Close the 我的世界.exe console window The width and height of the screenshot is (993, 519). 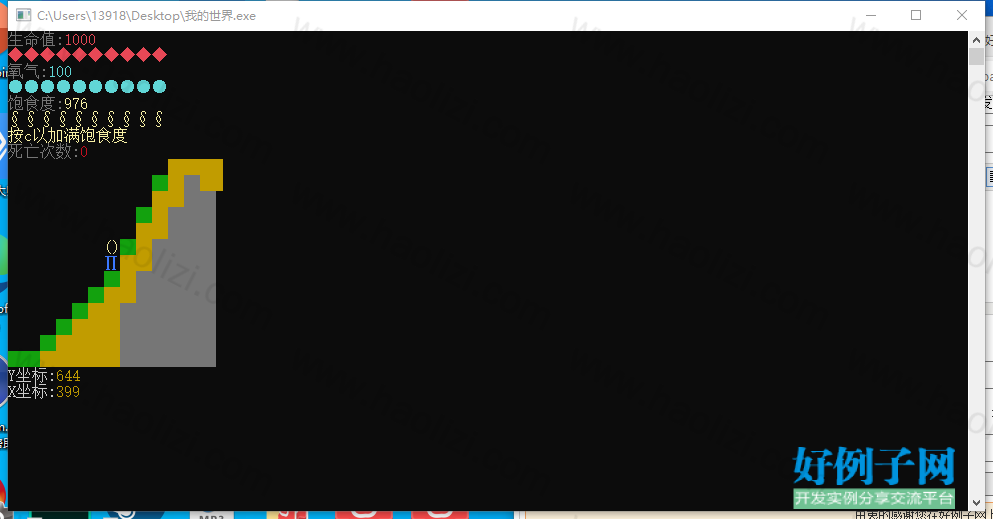[961, 15]
